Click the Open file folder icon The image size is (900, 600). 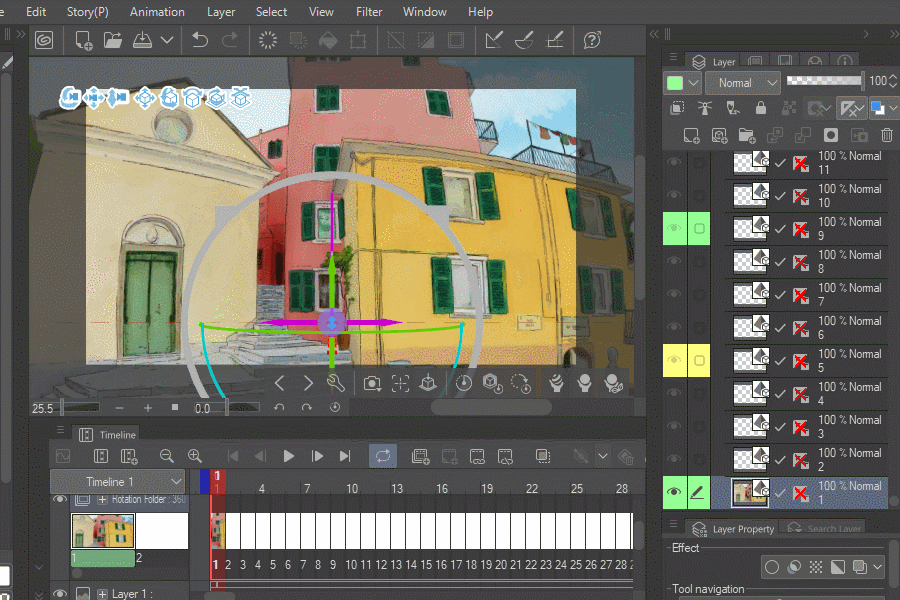112,40
